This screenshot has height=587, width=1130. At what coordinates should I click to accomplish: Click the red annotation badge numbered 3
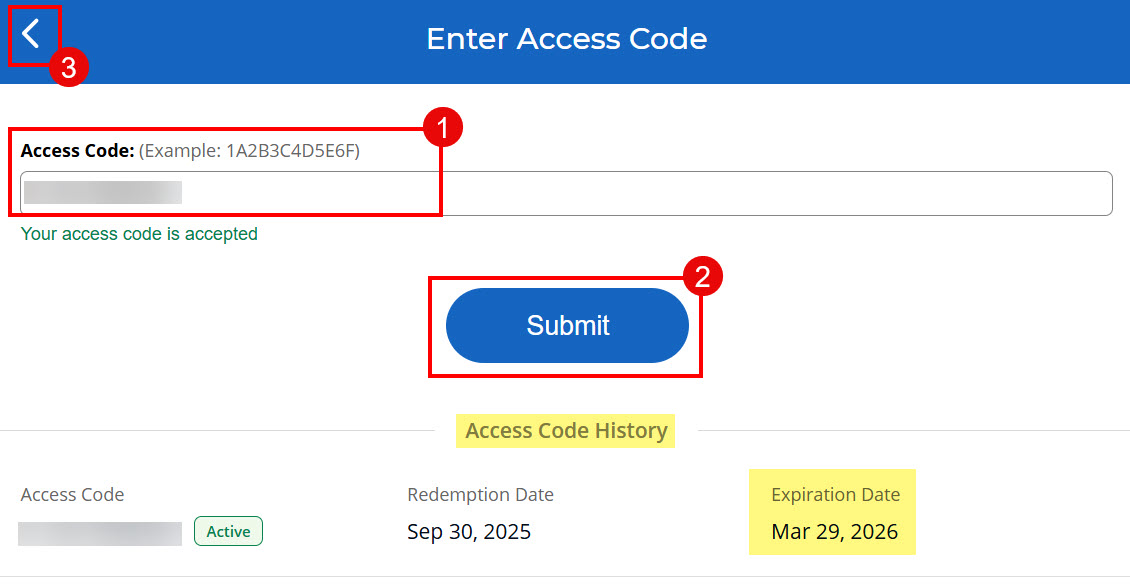click(69, 68)
